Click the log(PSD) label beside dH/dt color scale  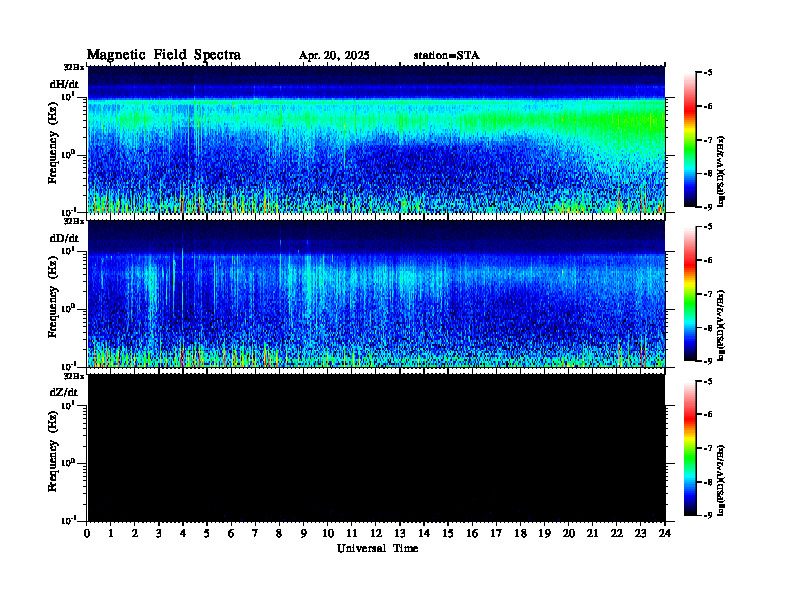coord(722,171)
